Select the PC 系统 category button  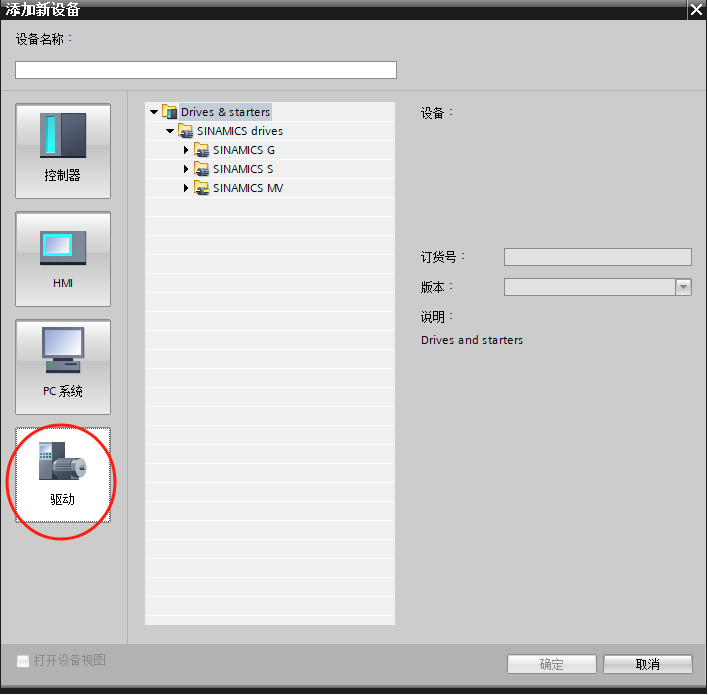click(x=63, y=367)
